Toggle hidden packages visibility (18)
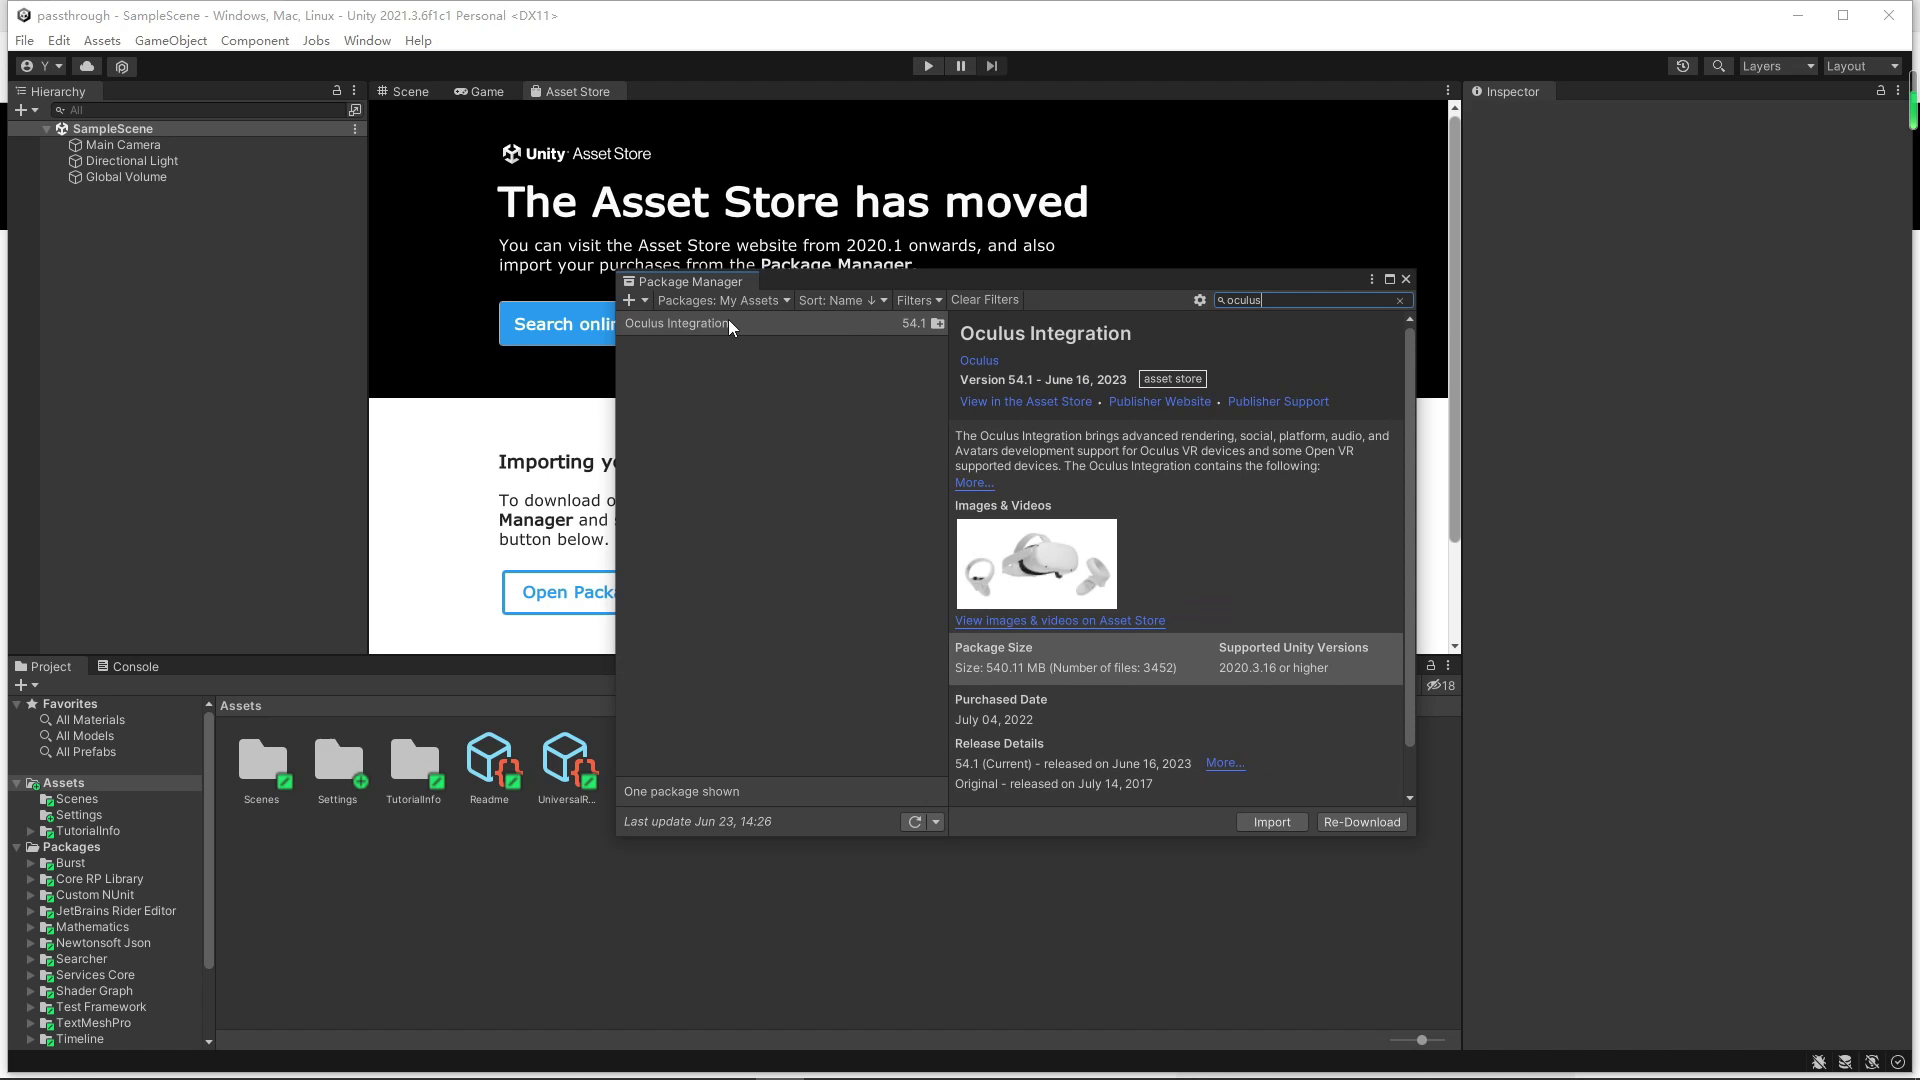Screen dimensions: 1920x1080 (x=1441, y=686)
